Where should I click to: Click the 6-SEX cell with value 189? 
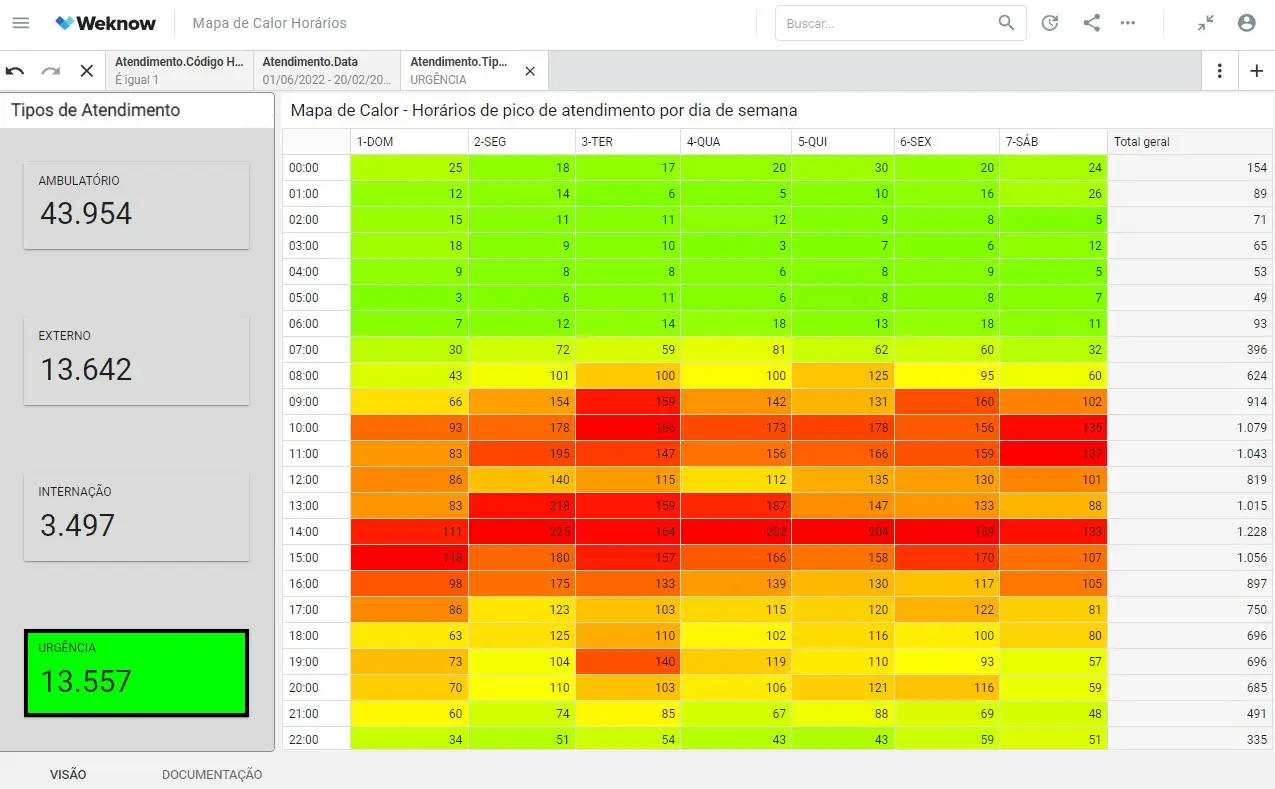click(x=947, y=532)
